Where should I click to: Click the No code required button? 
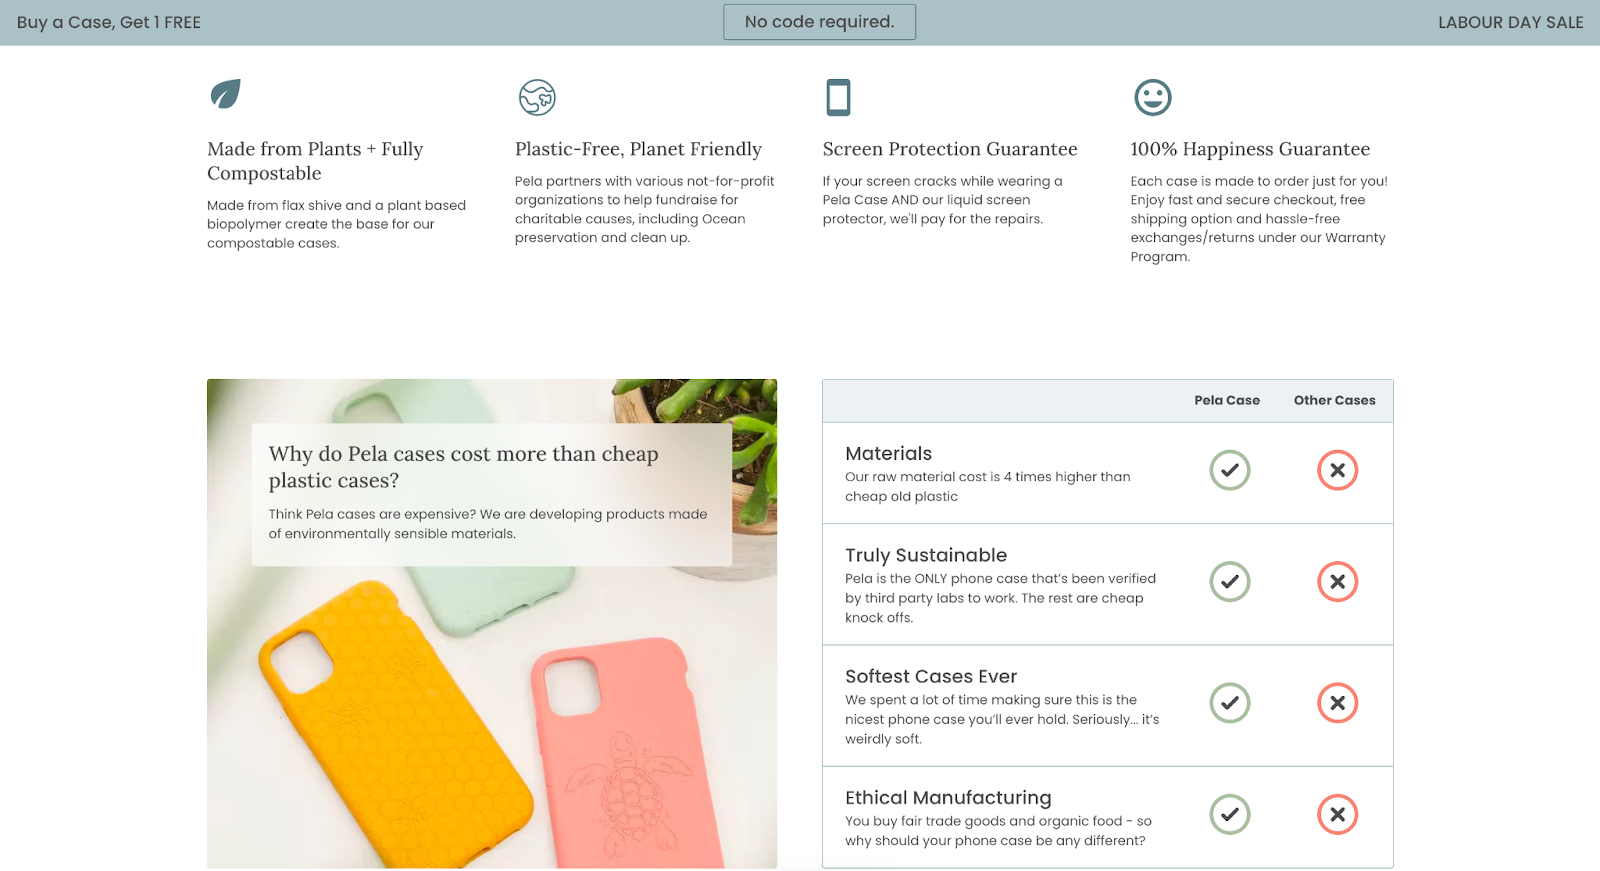click(x=819, y=22)
